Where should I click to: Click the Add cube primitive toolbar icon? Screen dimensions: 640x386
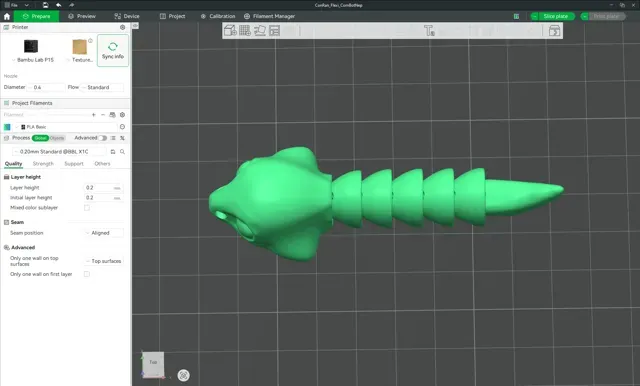[230, 31]
